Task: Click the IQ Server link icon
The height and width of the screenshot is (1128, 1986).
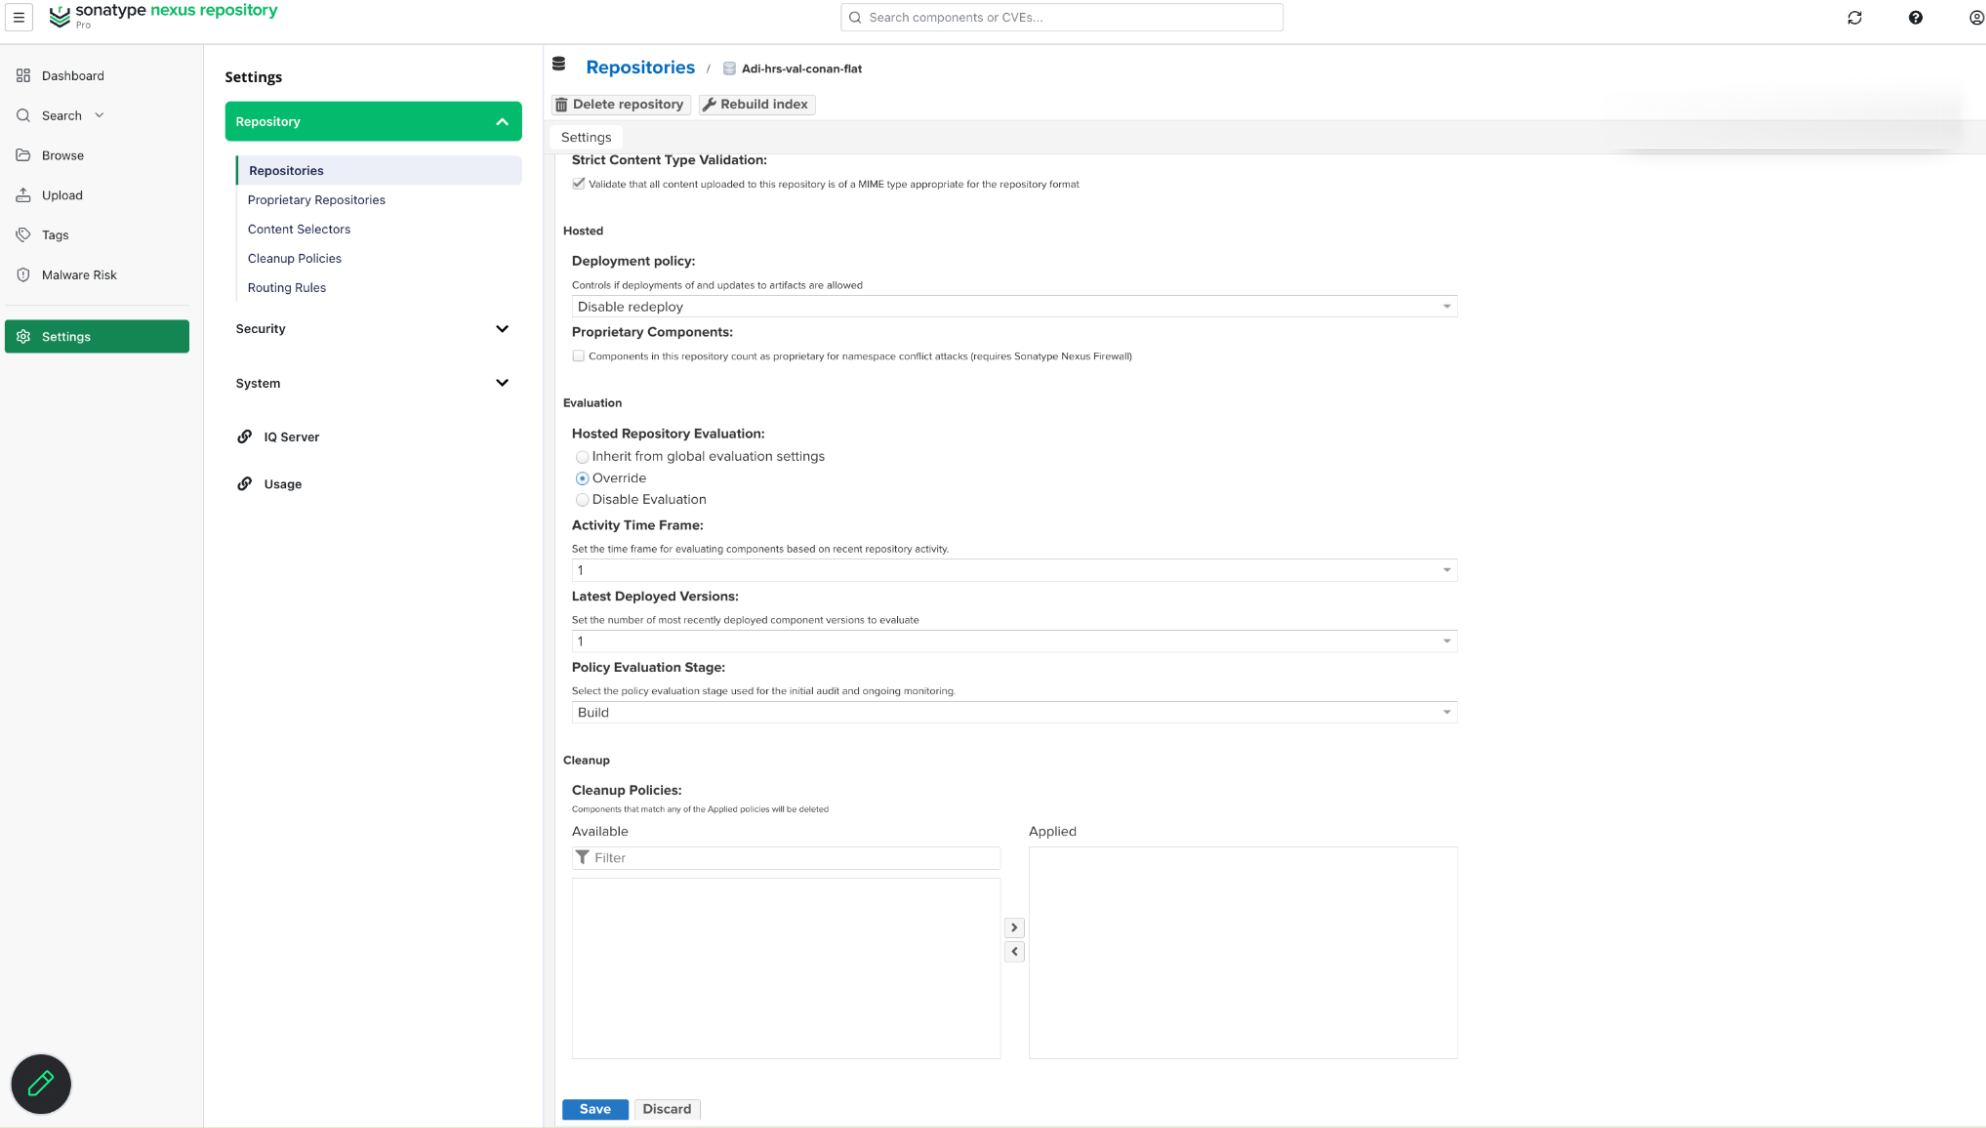Action: [x=244, y=437]
